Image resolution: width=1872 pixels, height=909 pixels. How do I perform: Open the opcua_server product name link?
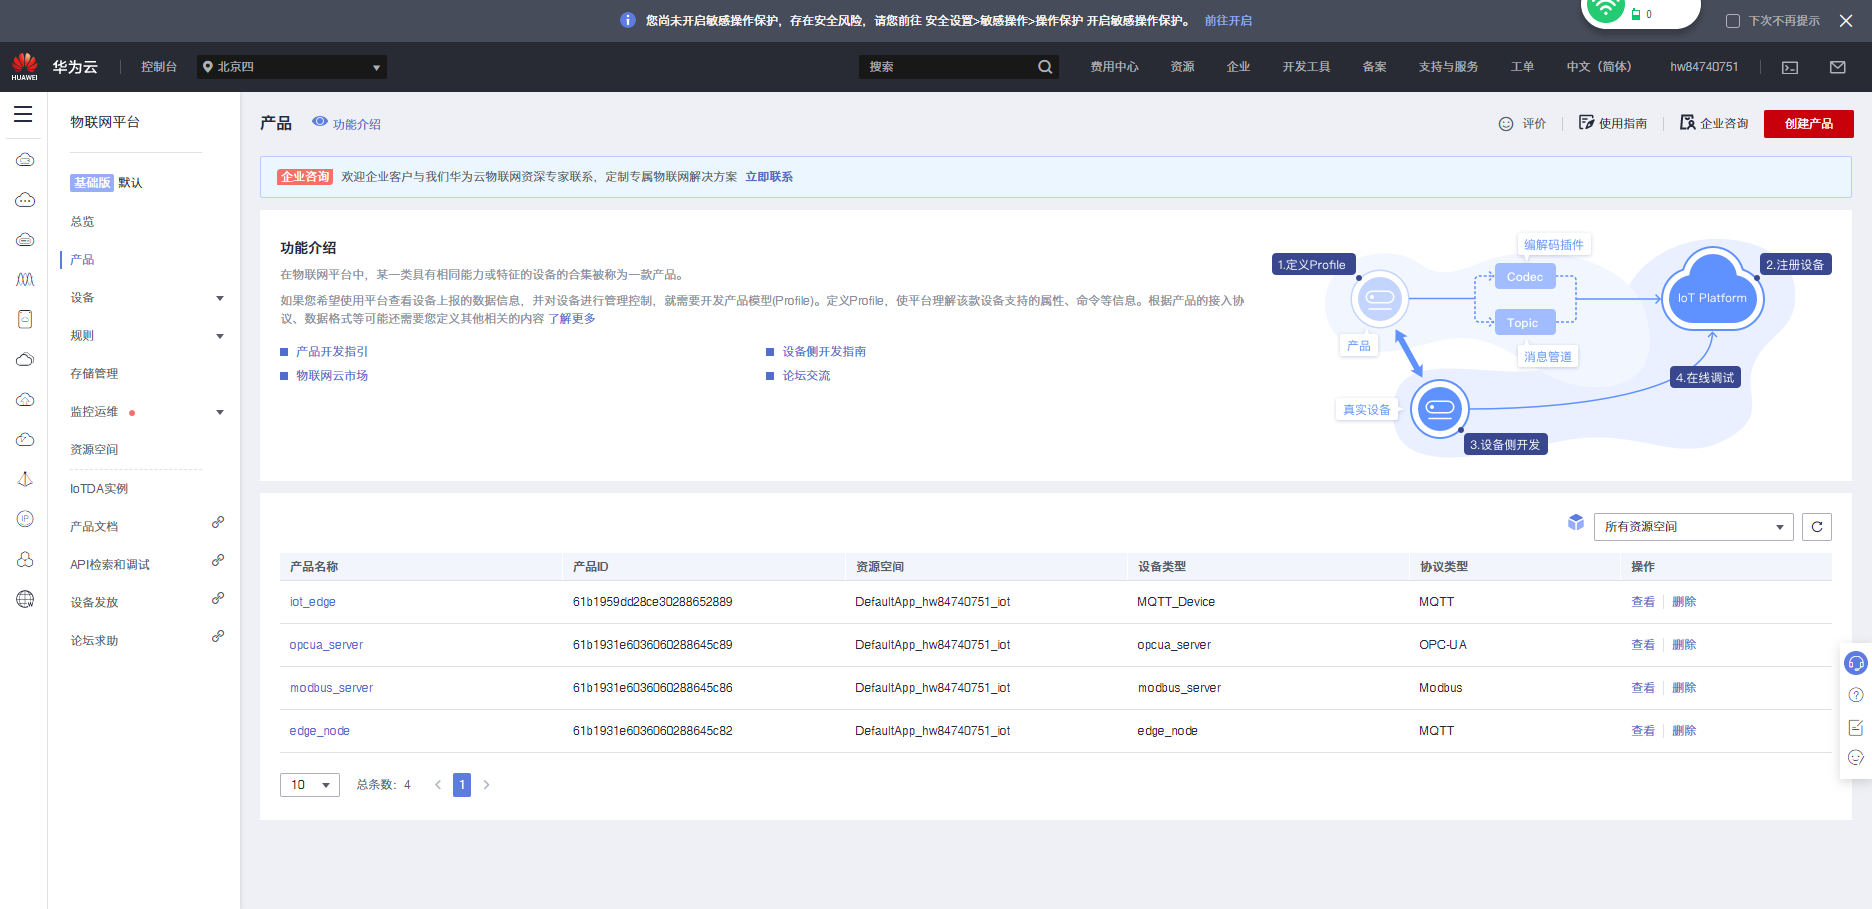pyautogui.click(x=326, y=645)
